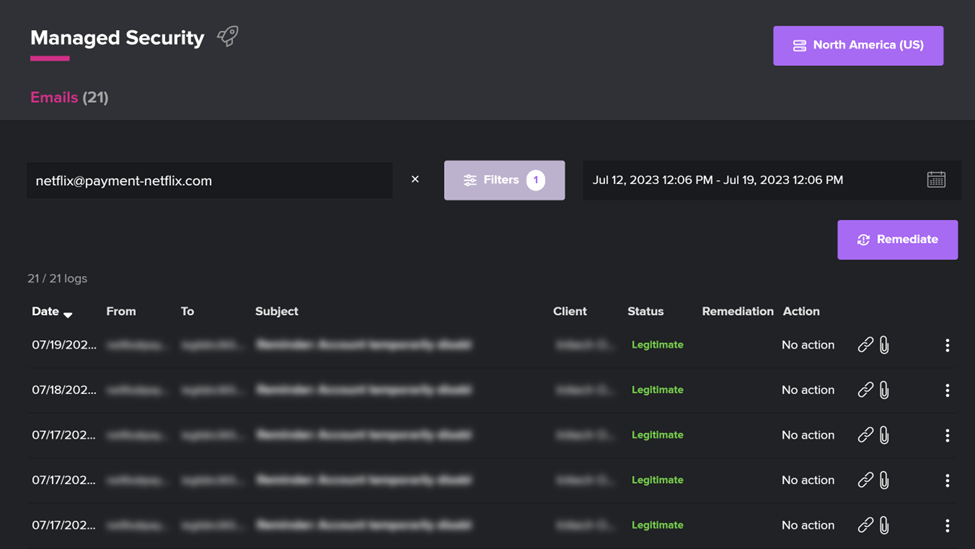Viewport: 975px width, 549px height.
Task: Click the rocket icon beside Managed Security
Action: pos(228,36)
